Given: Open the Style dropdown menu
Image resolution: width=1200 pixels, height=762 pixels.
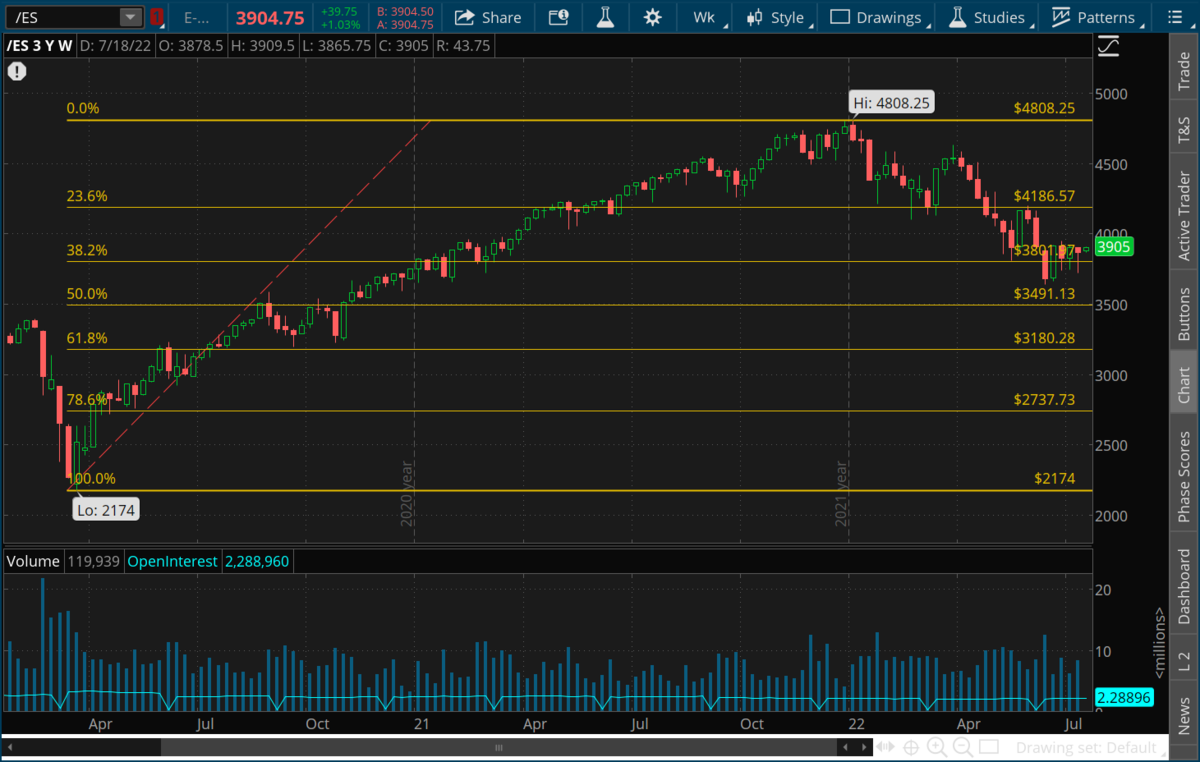Looking at the screenshot, I should (x=778, y=17).
